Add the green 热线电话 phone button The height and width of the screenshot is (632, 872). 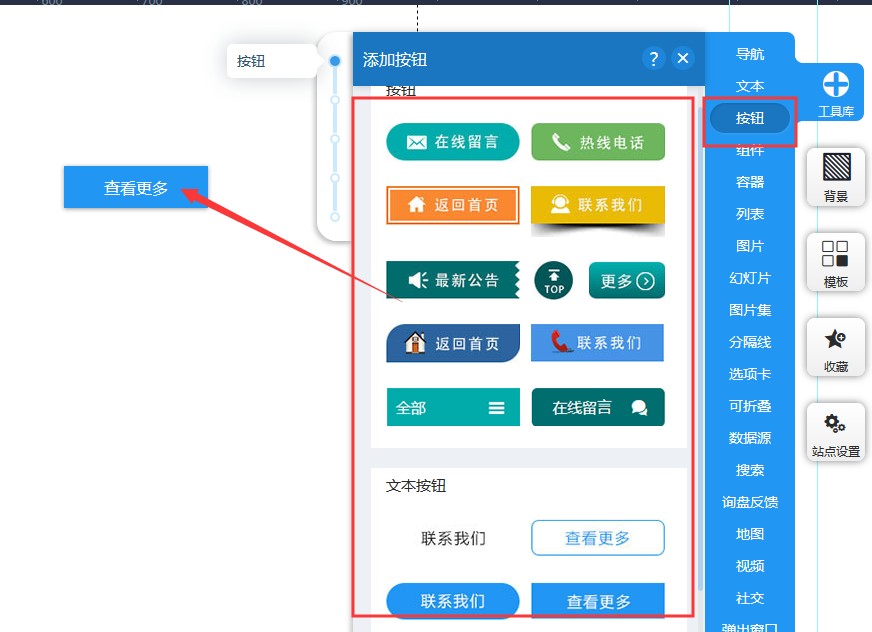[x=598, y=142]
